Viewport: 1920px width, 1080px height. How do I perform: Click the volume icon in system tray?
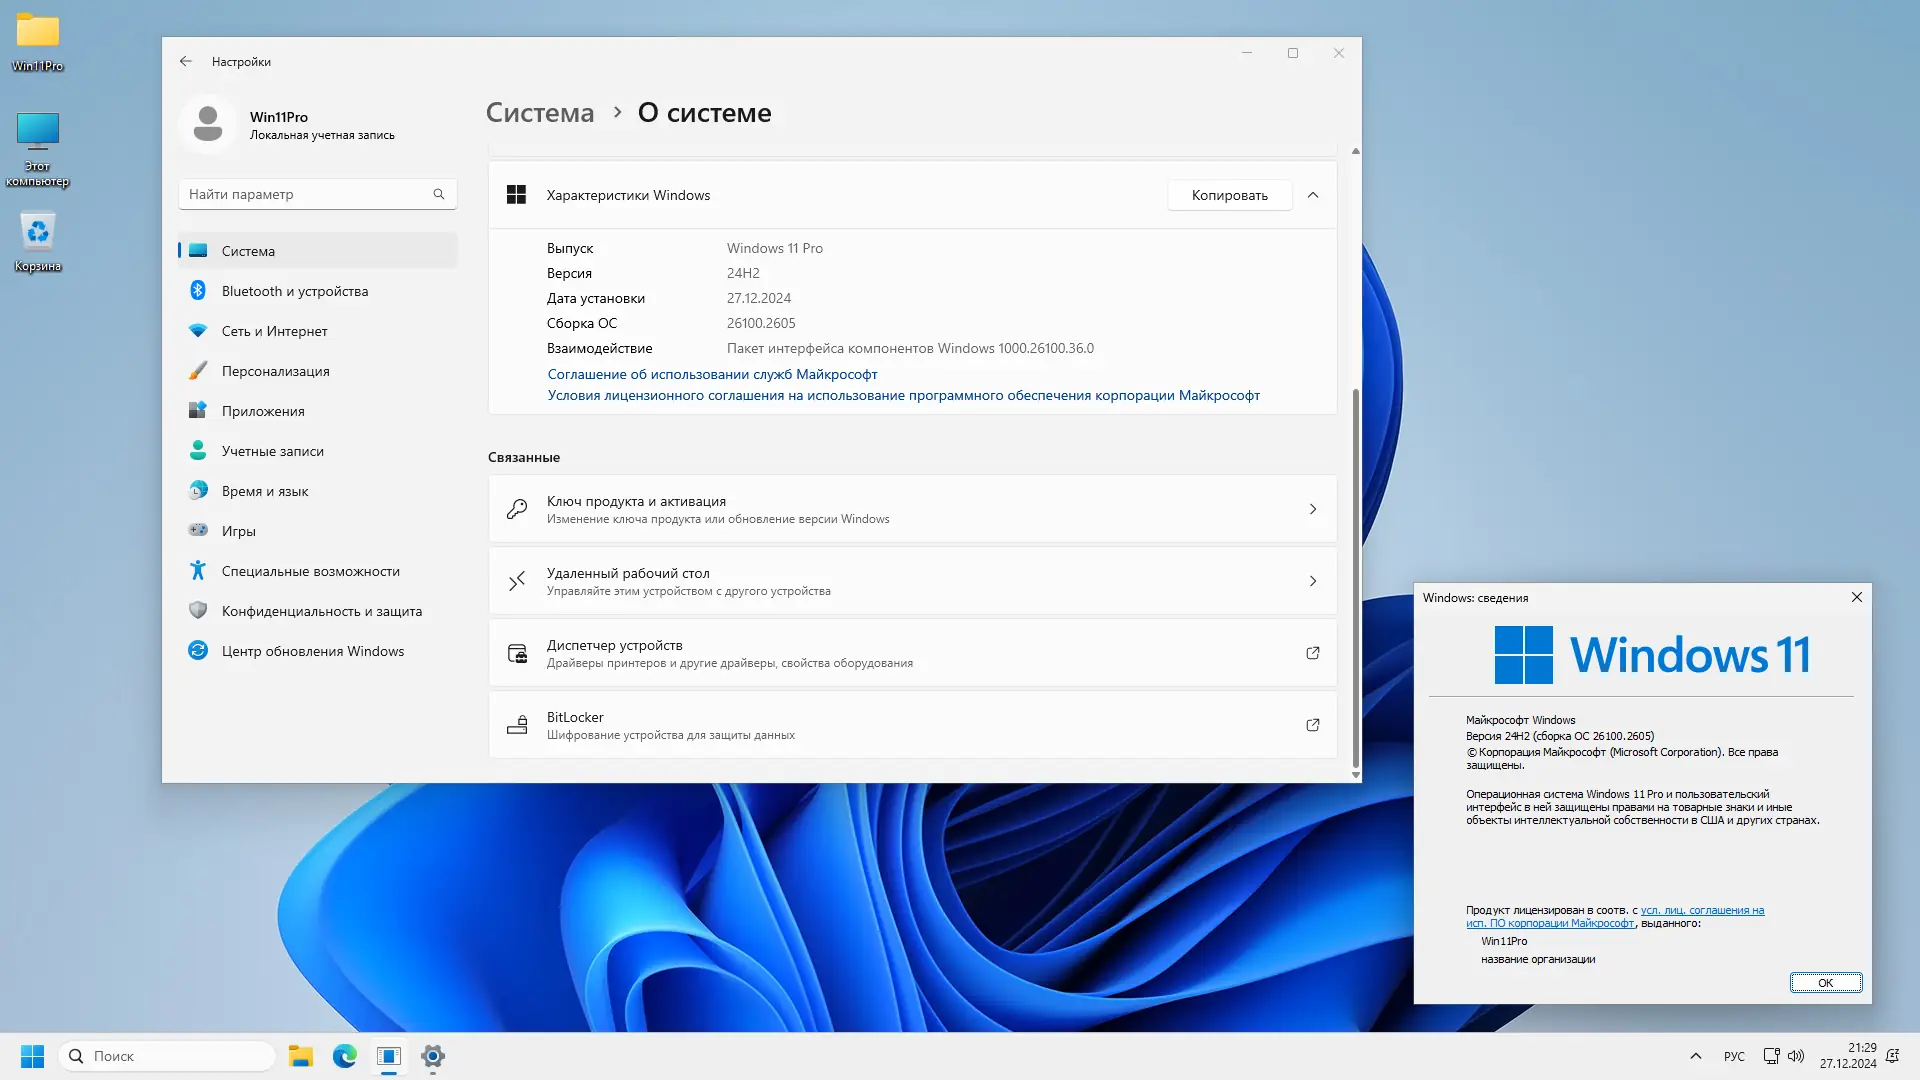point(1796,1056)
